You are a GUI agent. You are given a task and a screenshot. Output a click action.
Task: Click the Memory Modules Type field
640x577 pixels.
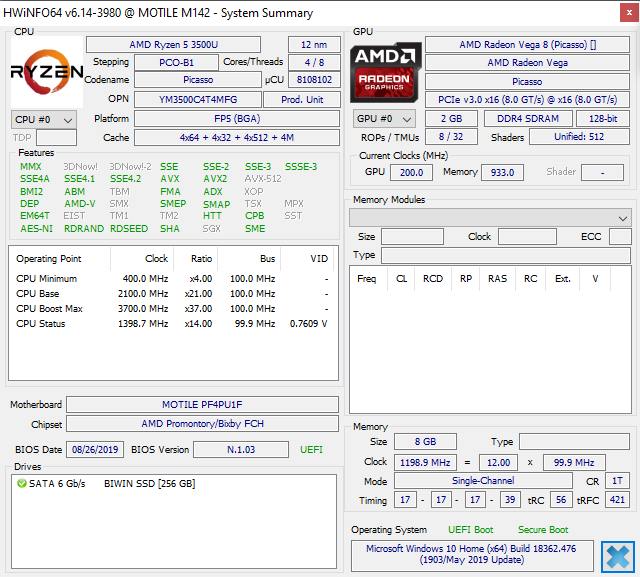tap(506, 255)
